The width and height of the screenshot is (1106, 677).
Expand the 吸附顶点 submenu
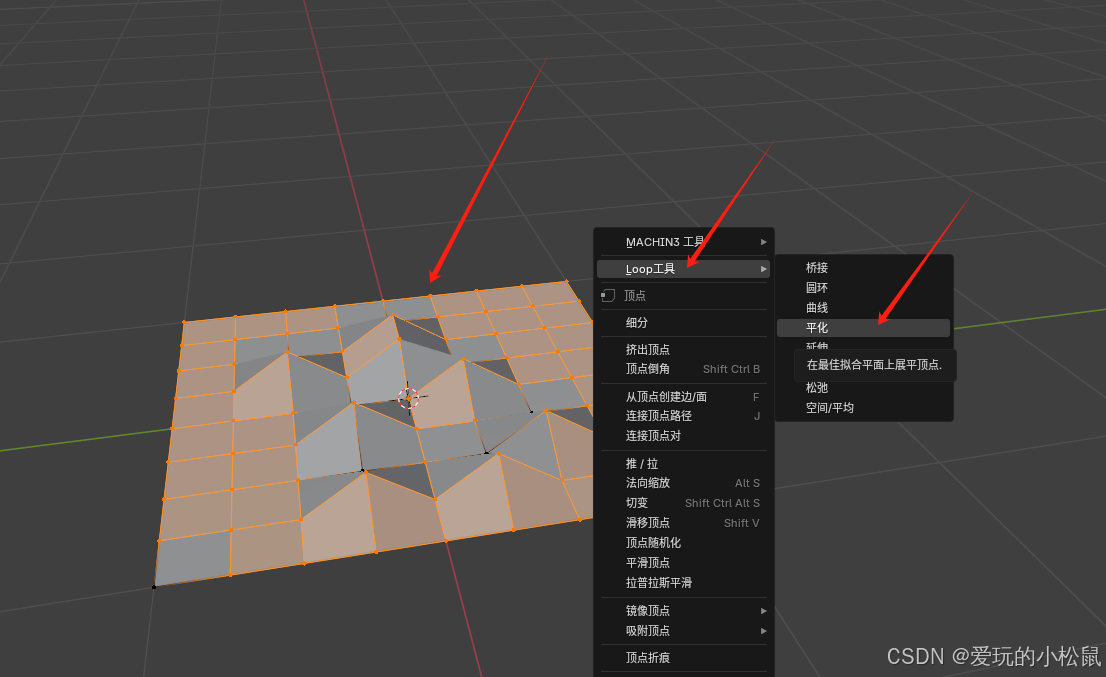pos(683,630)
